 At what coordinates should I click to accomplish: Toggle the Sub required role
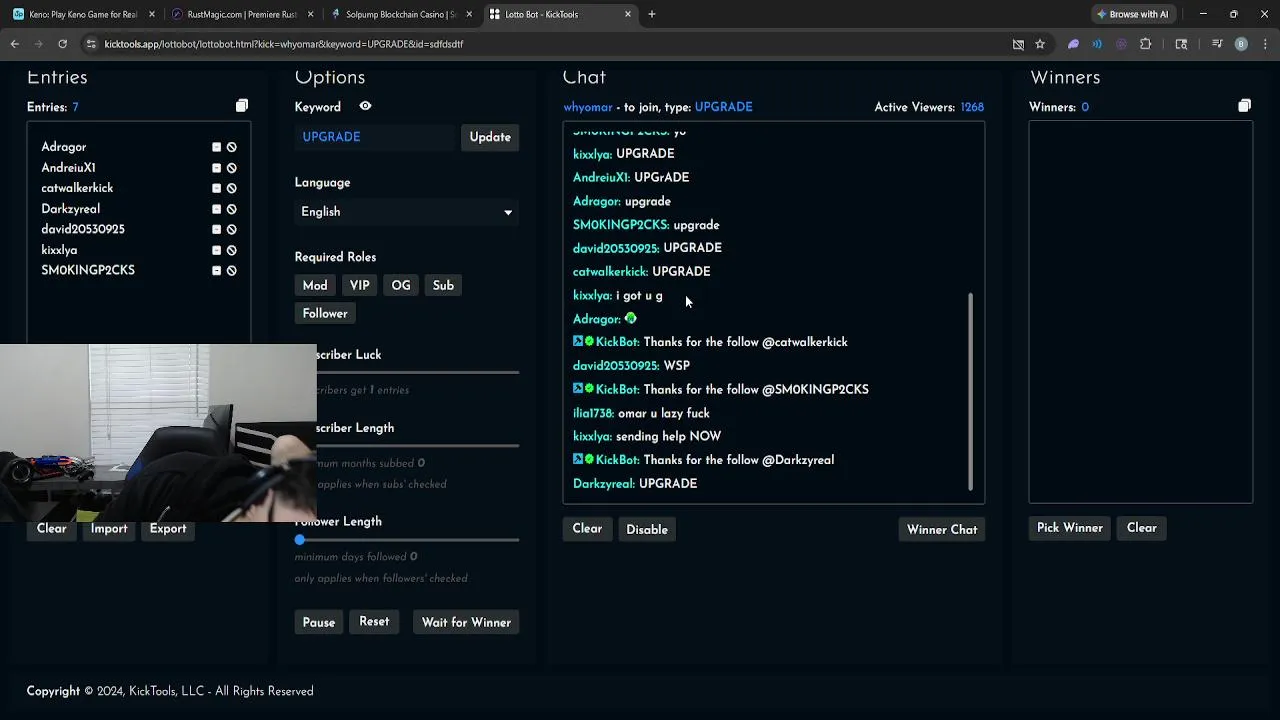[443, 286]
